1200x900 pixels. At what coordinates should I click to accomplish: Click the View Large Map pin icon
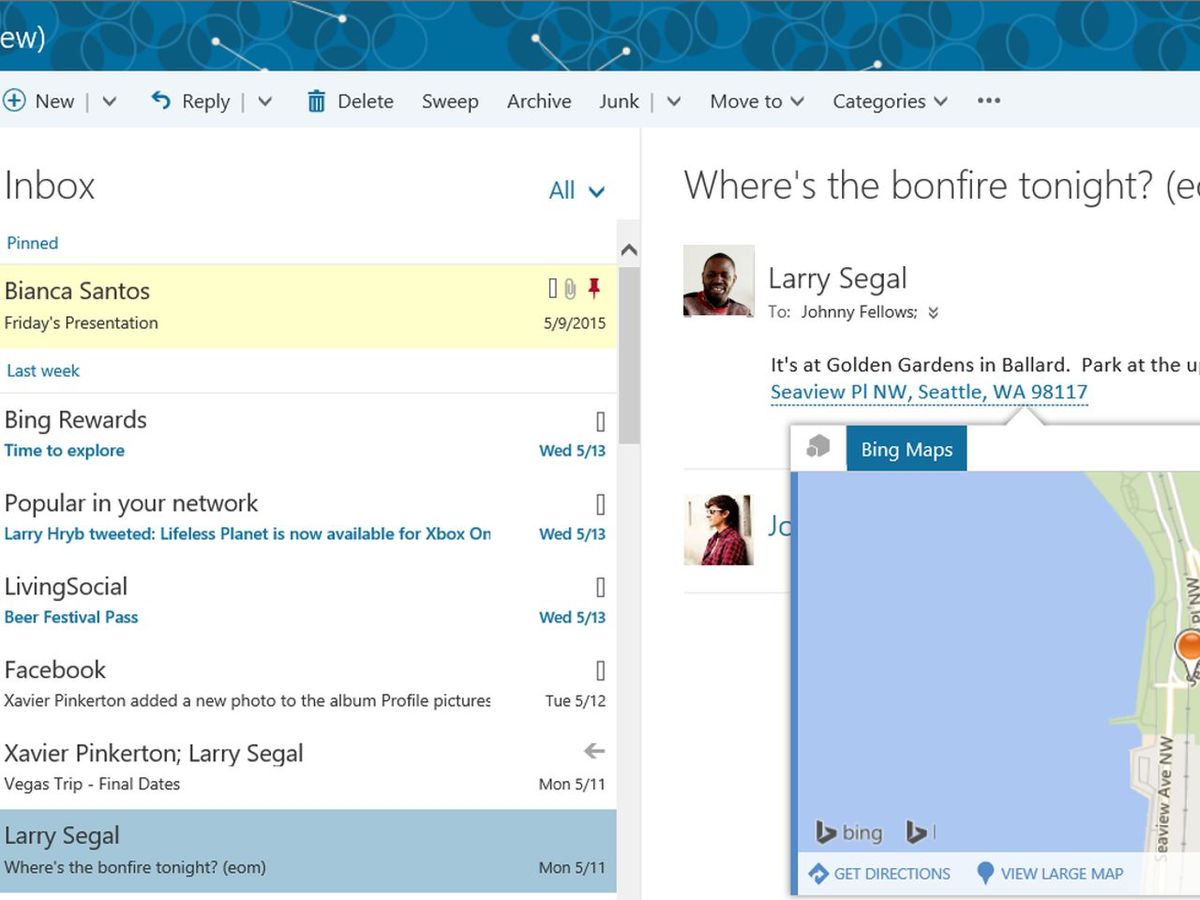pos(985,873)
